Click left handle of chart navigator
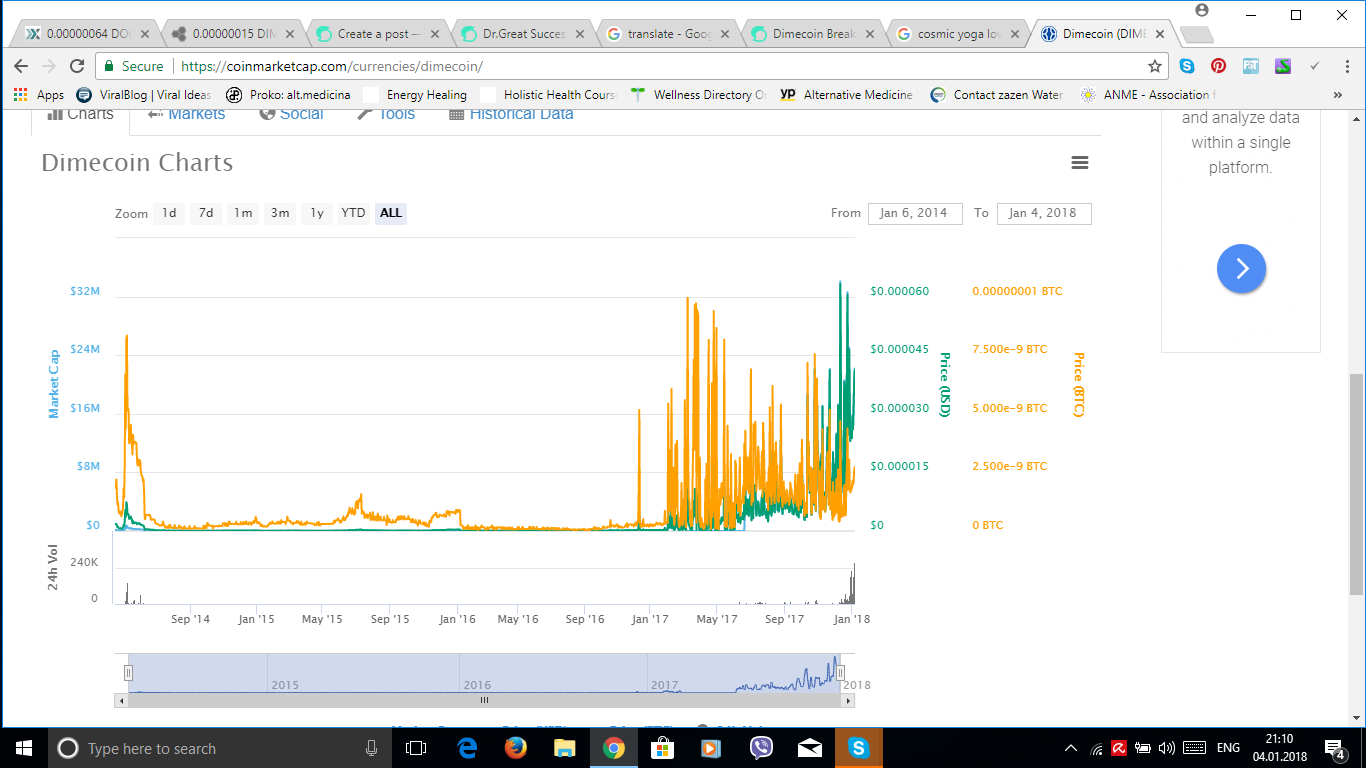1366x768 pixels. [x=128, y=673]
